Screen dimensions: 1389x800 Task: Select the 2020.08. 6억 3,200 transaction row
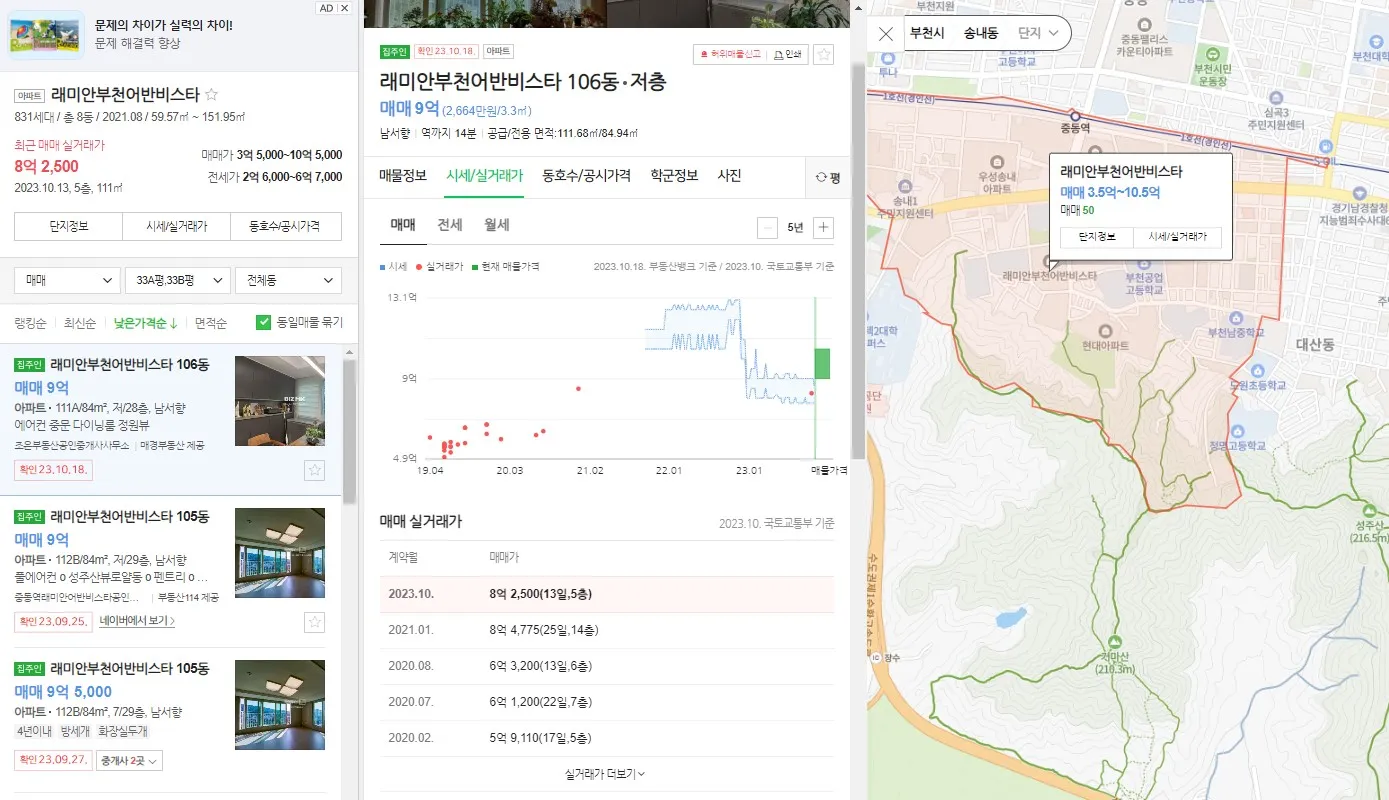pyautogui.click(x=607, y=666)
